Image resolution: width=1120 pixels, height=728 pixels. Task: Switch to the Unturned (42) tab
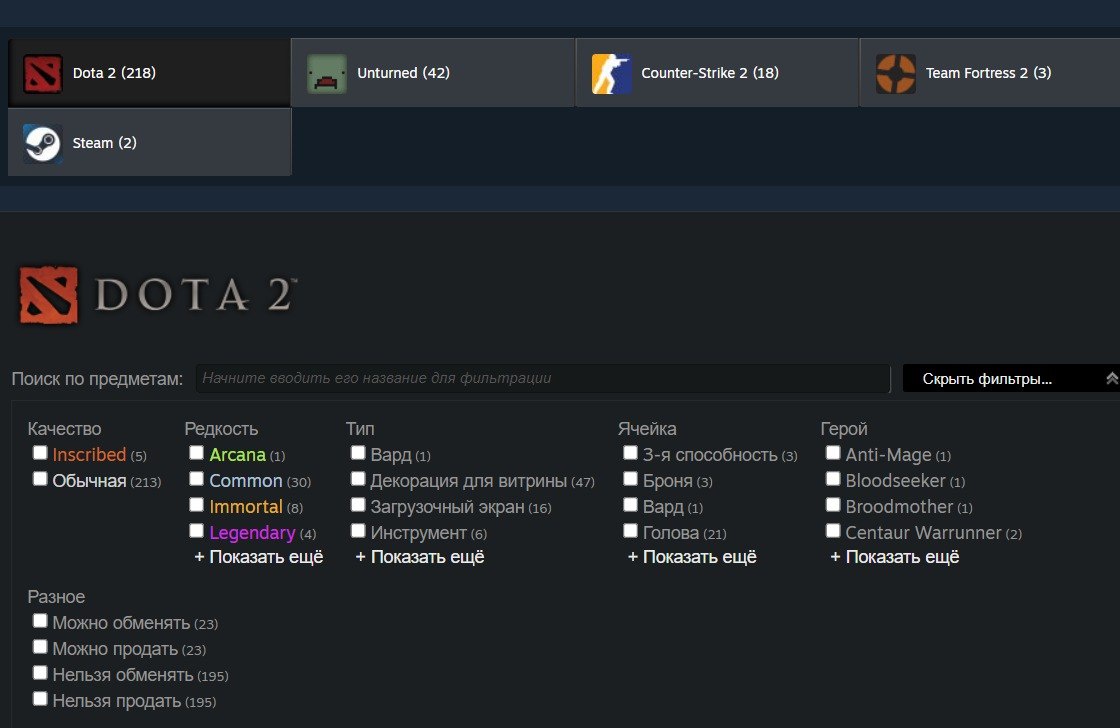coord(433,73)
